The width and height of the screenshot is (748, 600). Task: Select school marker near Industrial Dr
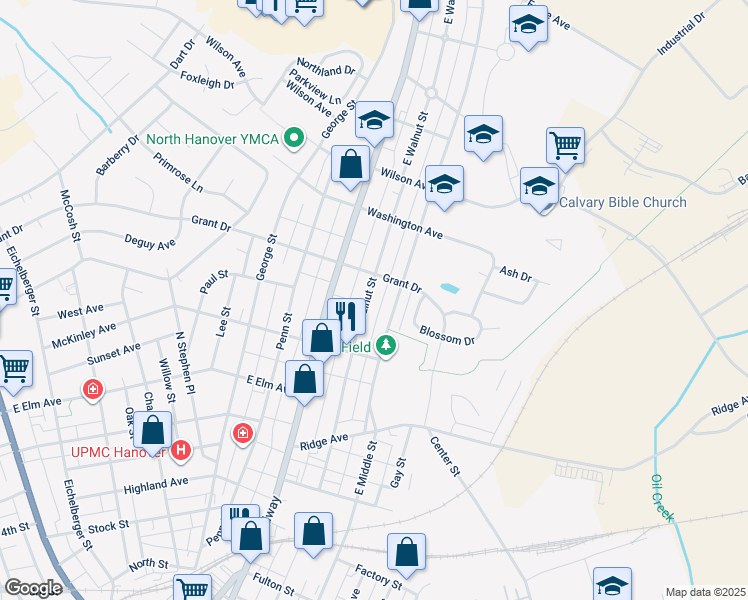pyautogui.click(x=529, y=26)
